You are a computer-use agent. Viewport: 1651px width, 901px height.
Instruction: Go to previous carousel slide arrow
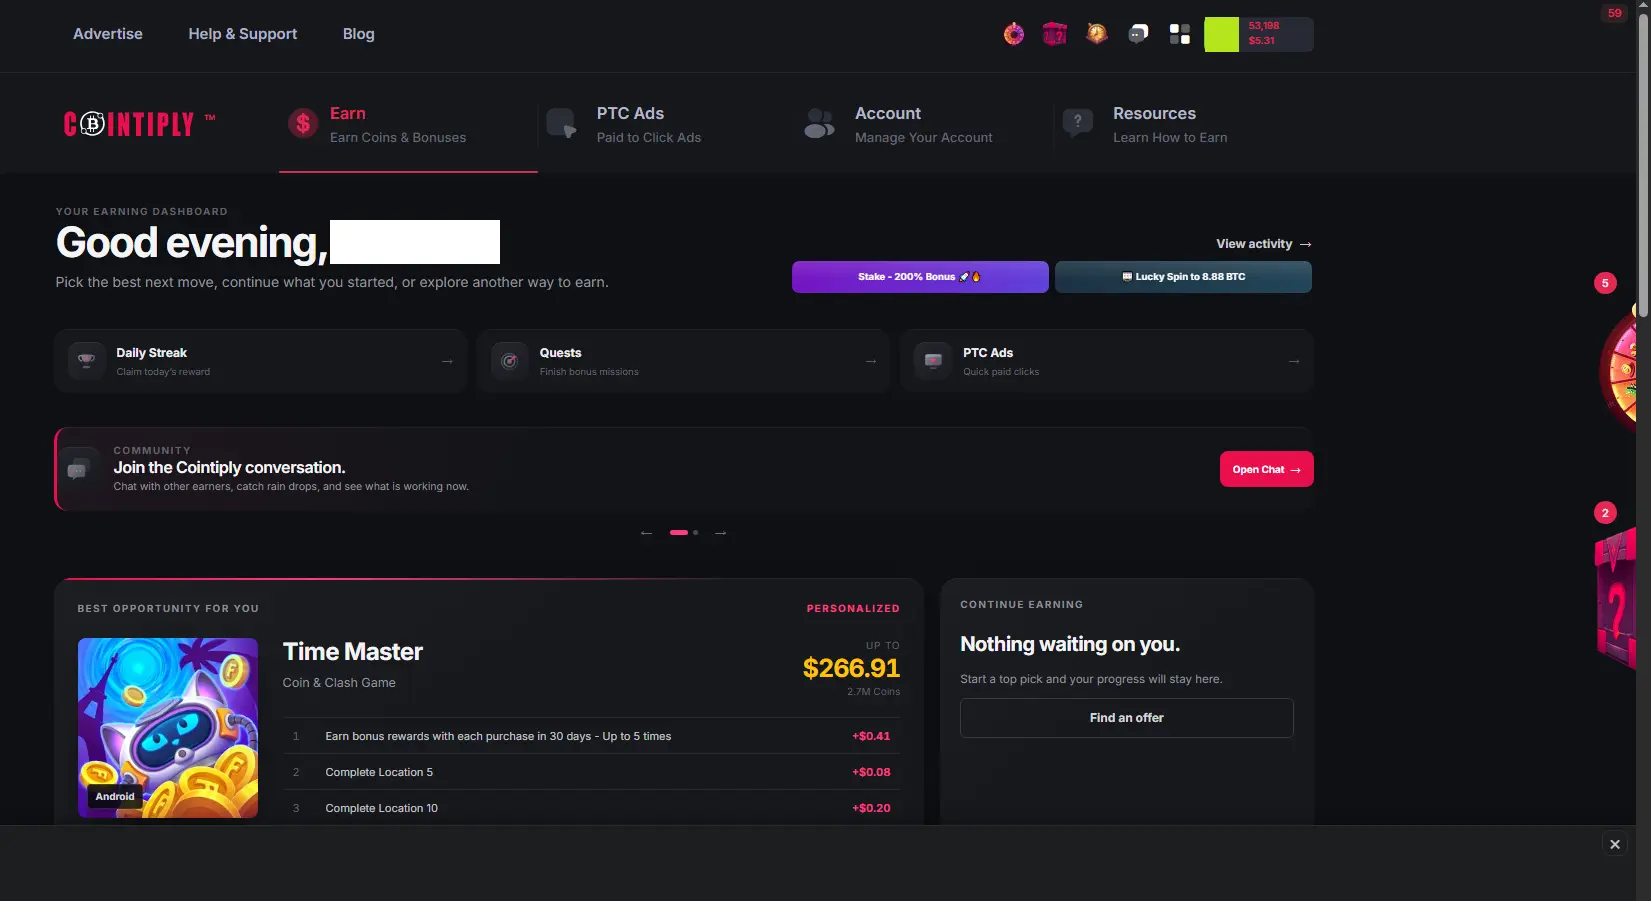[x=646, y=533]
